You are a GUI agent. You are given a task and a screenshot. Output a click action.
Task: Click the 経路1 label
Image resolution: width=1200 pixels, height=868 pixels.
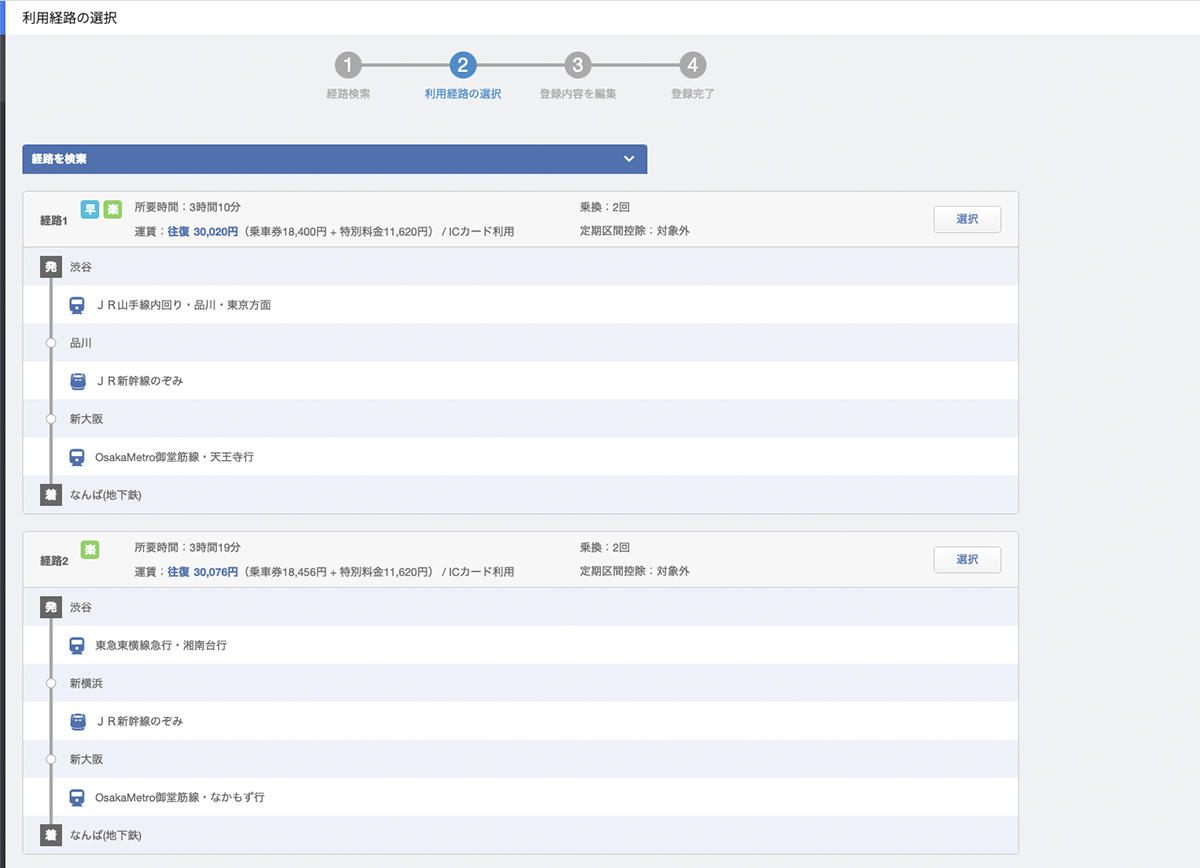(x=54, y=220)
